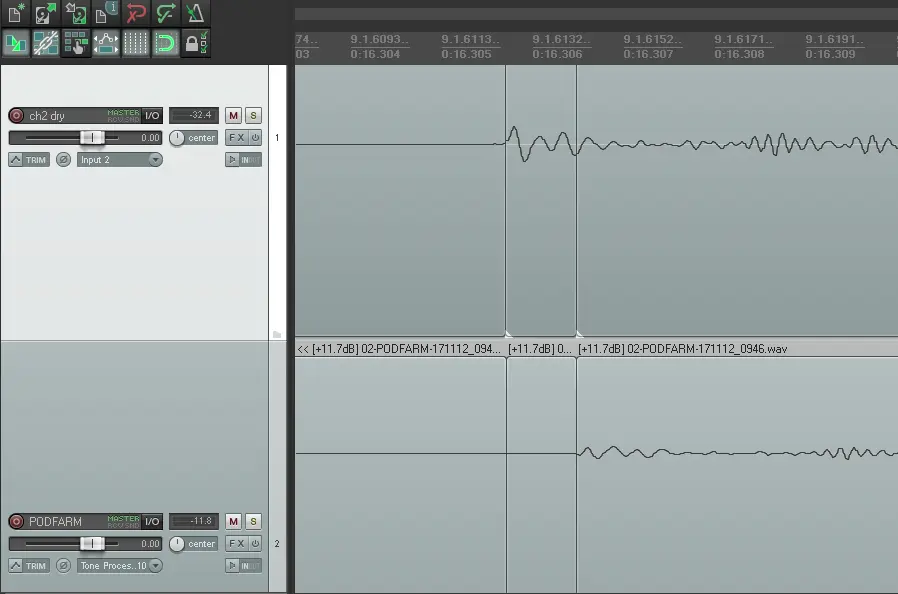Click the Redo toolbar icon
898x594 pixels.
(166, 13)
